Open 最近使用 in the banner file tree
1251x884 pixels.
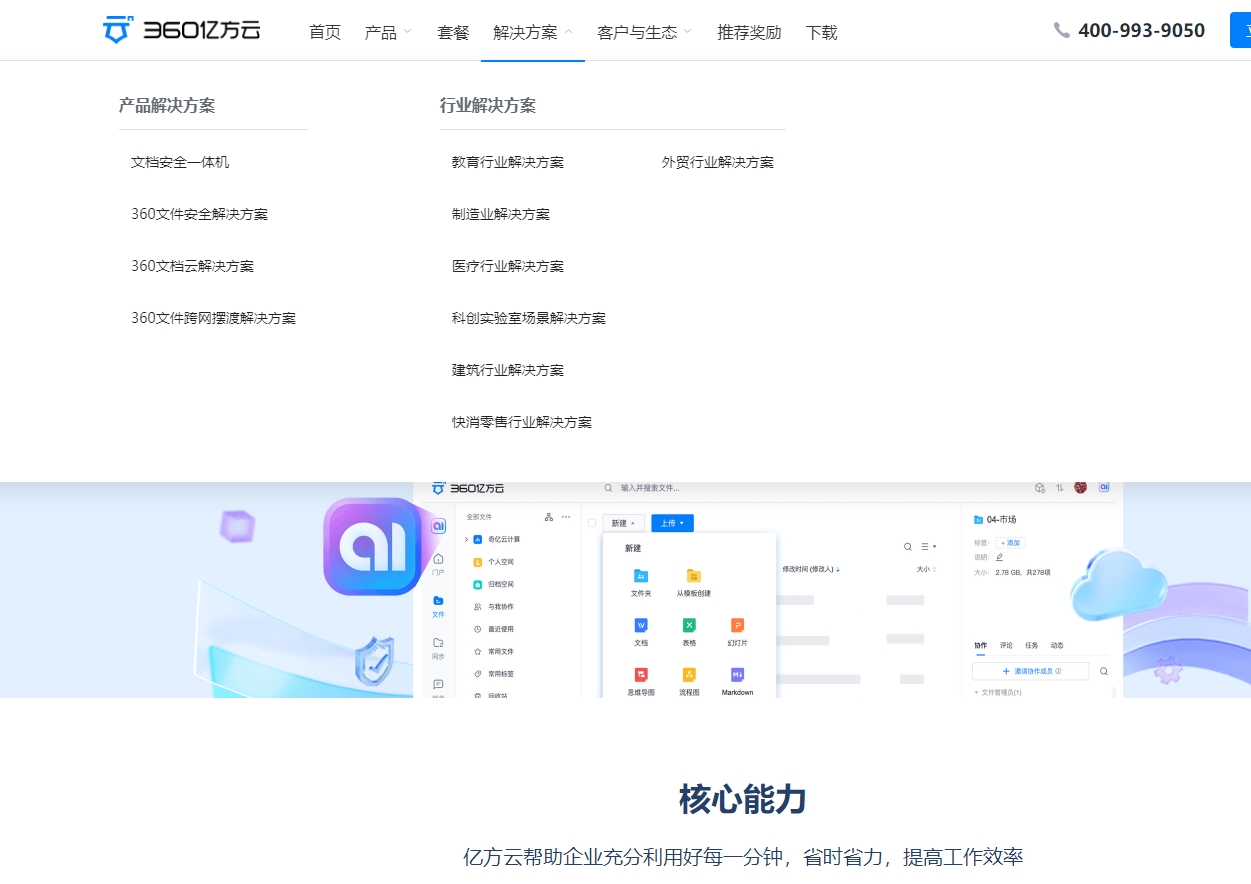494,629
